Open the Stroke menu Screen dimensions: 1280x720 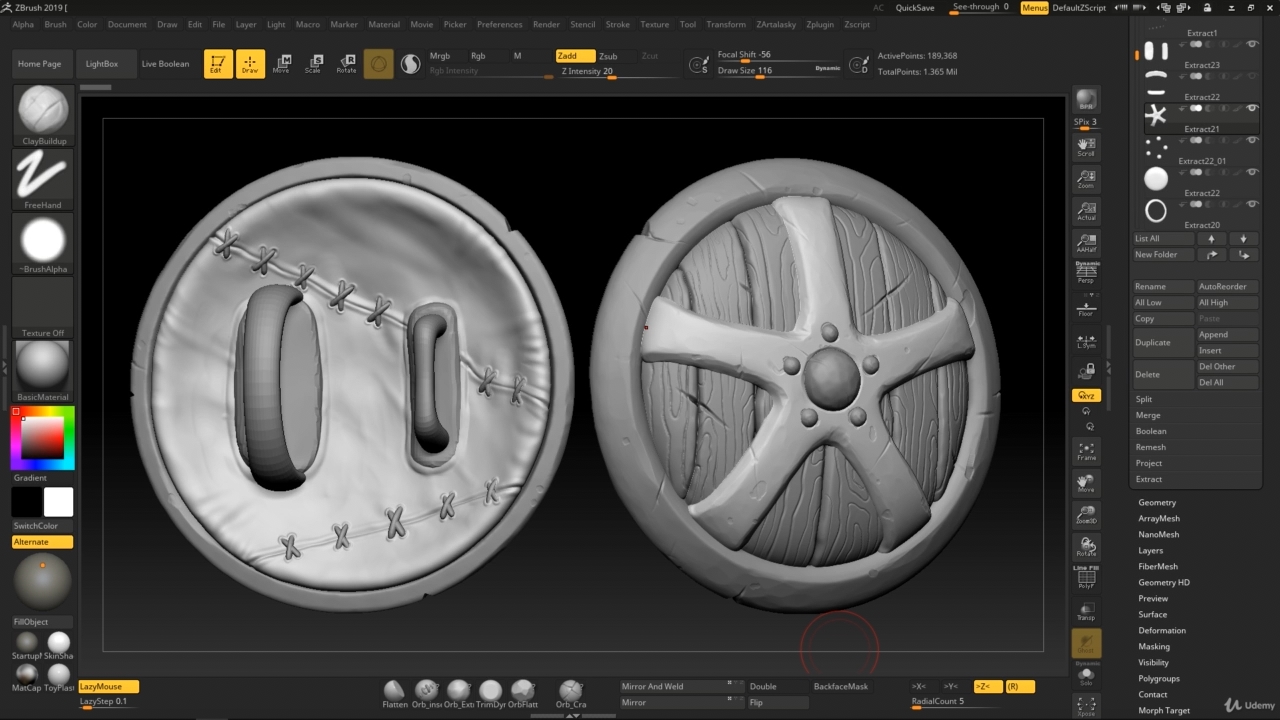pyautogui.click(x=617, y=24)
